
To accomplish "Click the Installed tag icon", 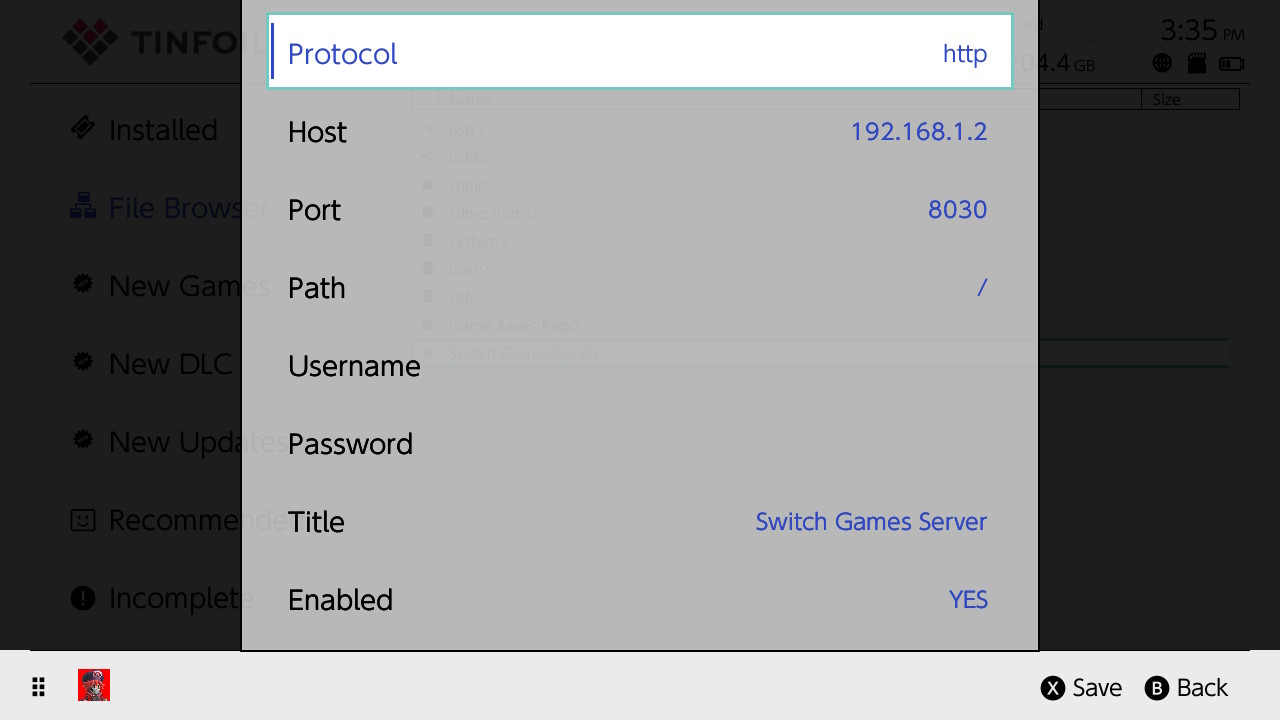I will 83,128.
